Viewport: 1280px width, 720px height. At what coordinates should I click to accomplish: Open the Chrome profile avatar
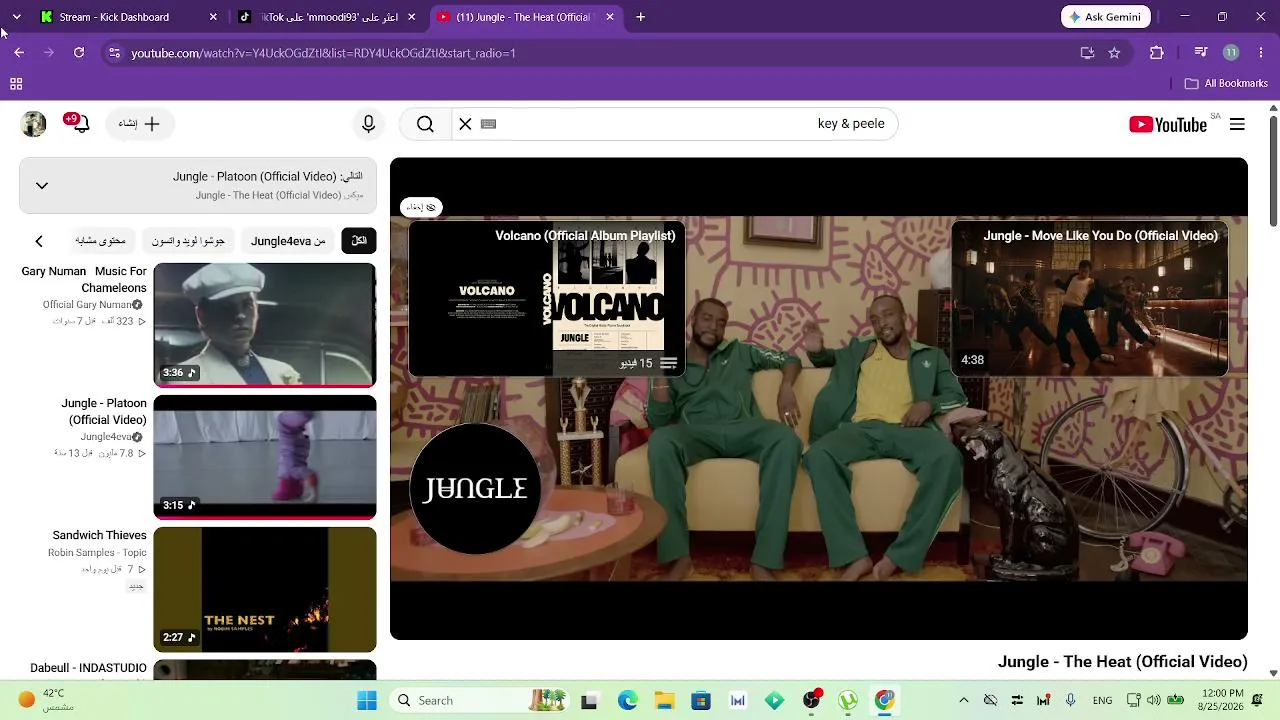(1231, 53)
